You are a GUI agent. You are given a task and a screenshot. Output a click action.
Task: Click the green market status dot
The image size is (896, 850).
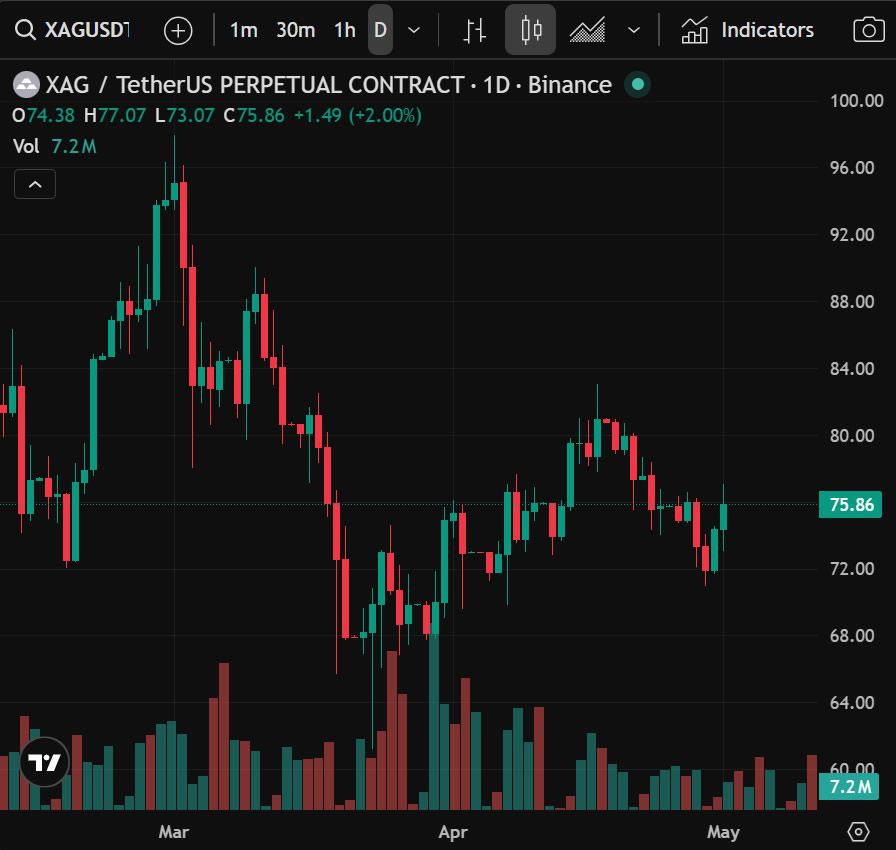click(x=638, y=85)
